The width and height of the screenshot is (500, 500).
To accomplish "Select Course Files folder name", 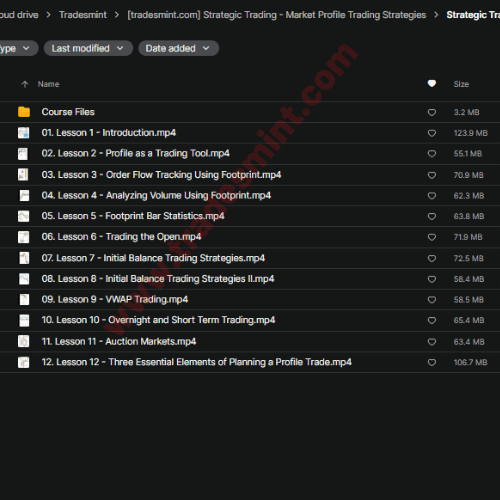I will [68, 112].
